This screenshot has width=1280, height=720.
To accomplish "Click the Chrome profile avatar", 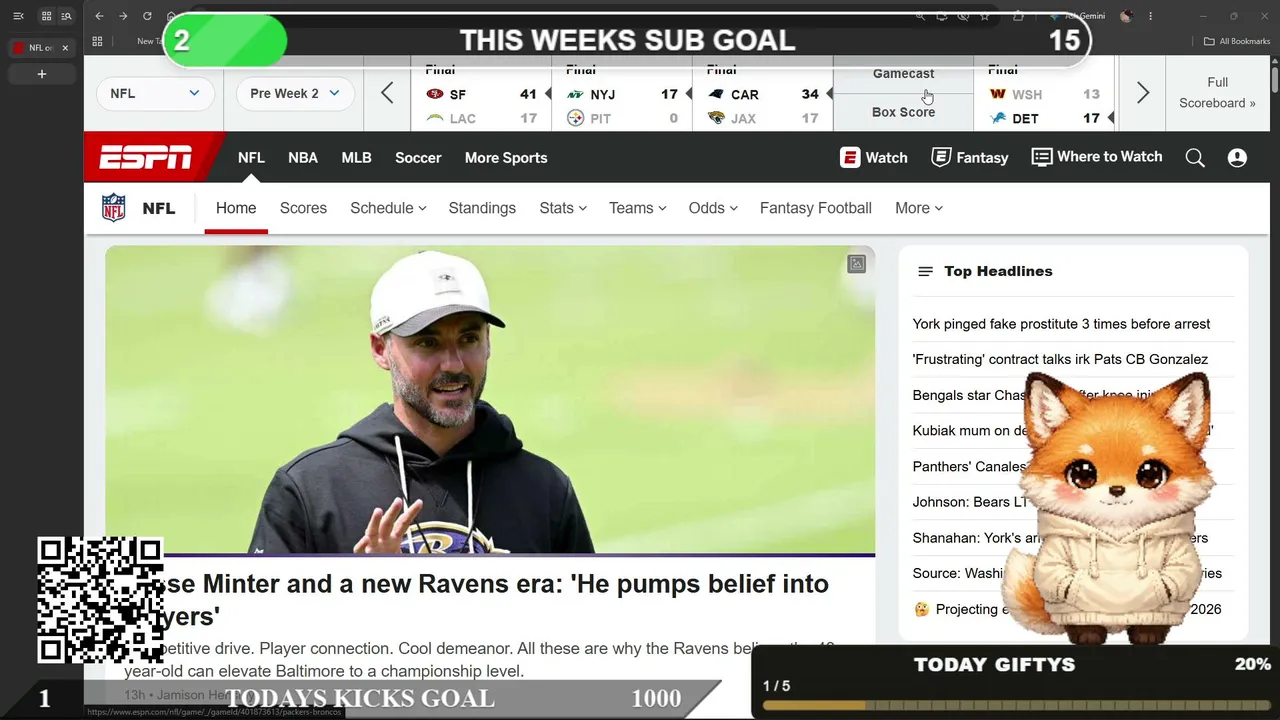I will (1127, 16).
